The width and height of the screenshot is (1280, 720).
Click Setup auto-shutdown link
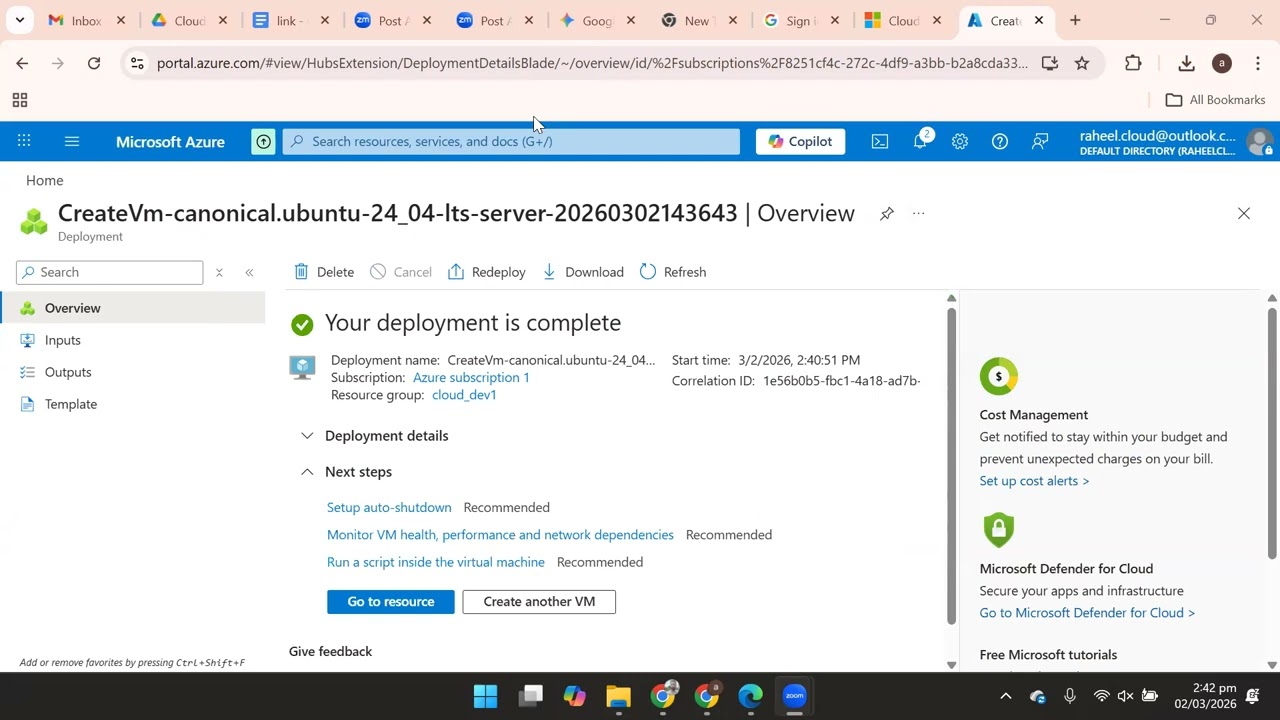click(389, 507)
